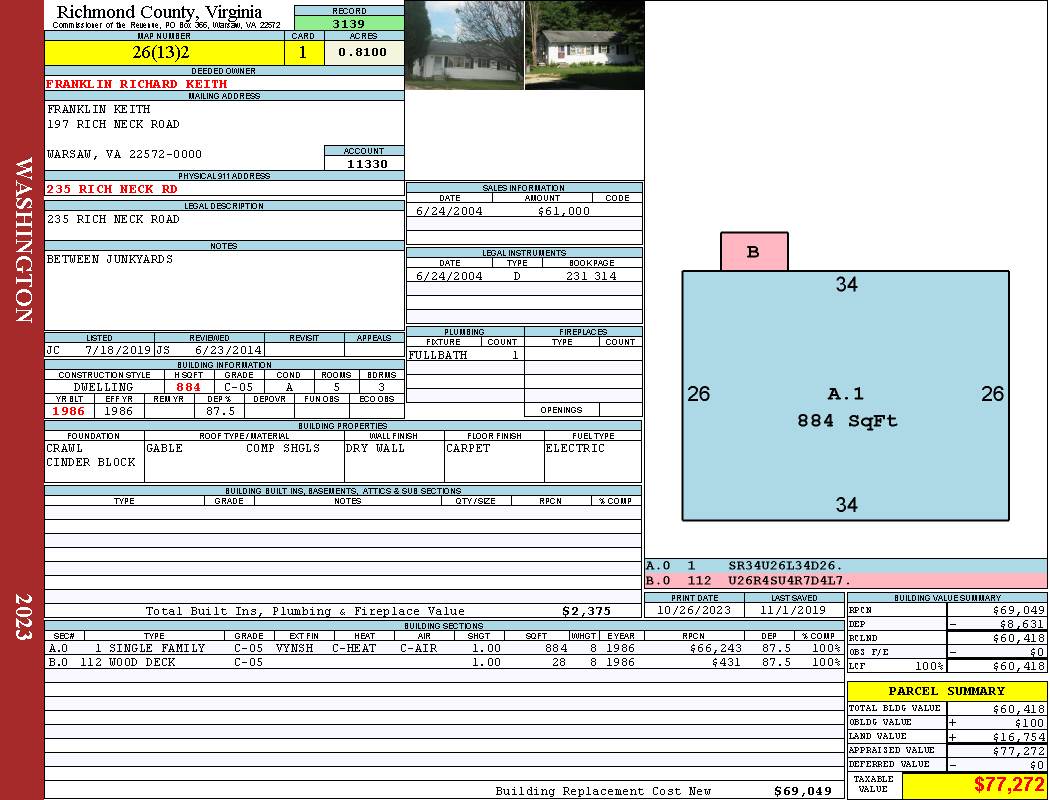
Task: Click sale amount $61,000
Action: 563,211
